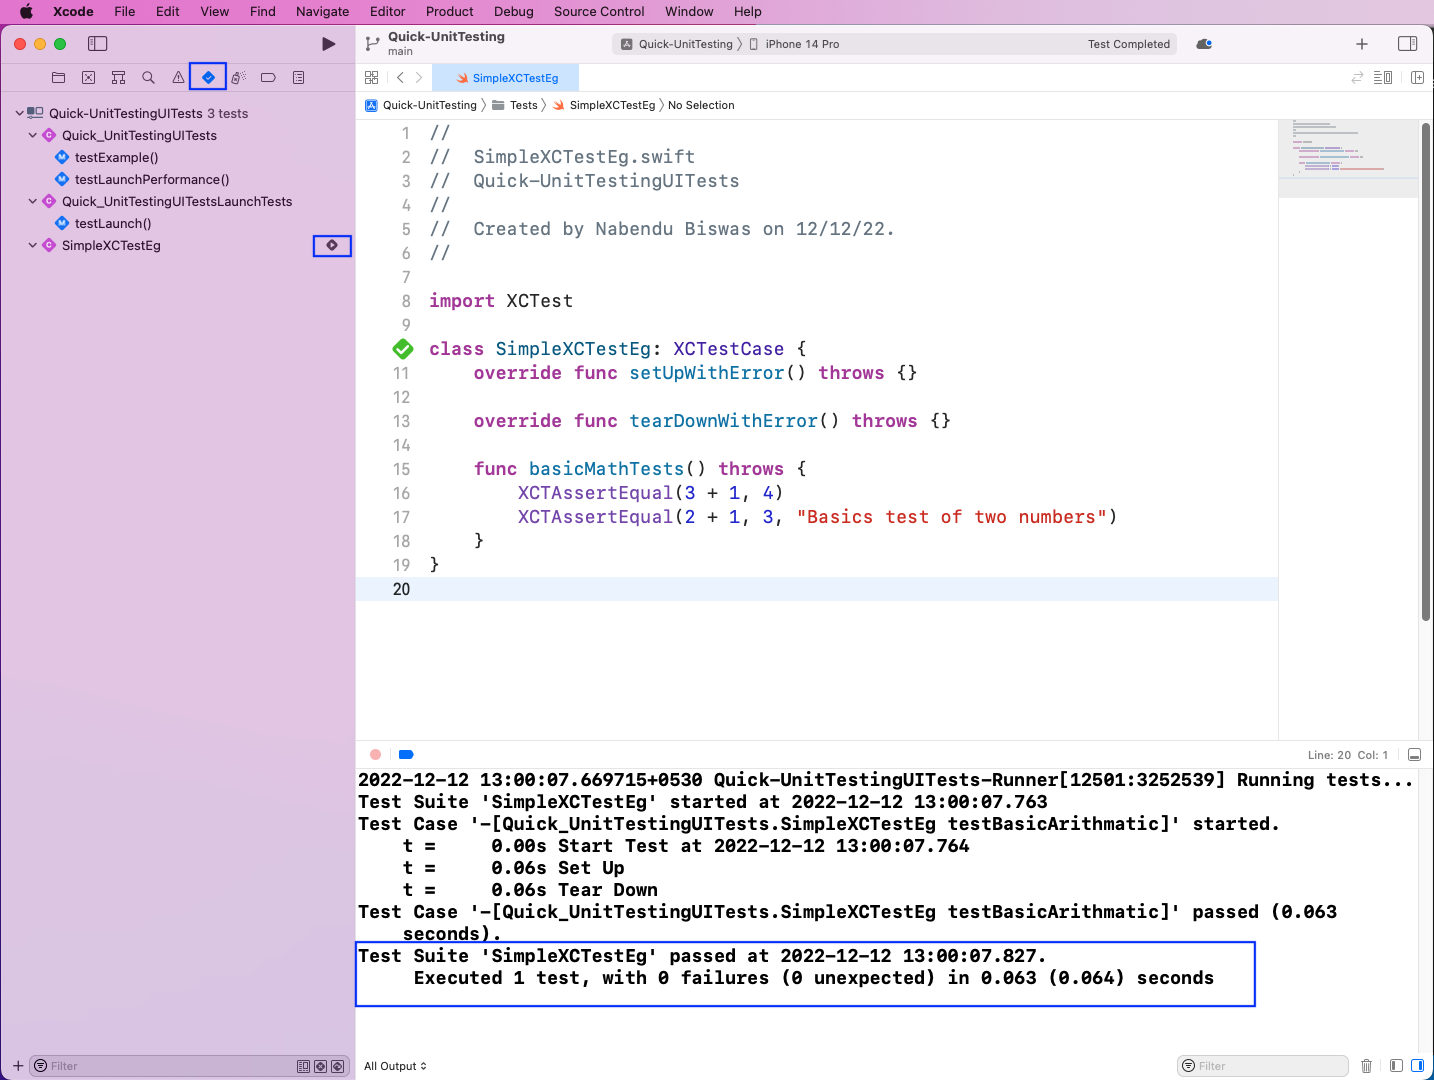Click the branch name Quick-UnitTesting main
The width and height of the screenshot is (1434, 1080).
coord(446,43)
